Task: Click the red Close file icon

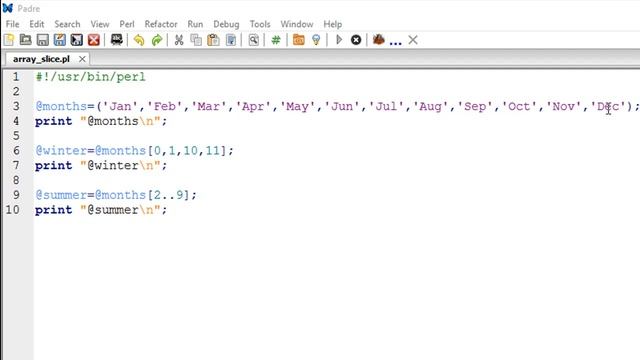Action: pos(94,40)
